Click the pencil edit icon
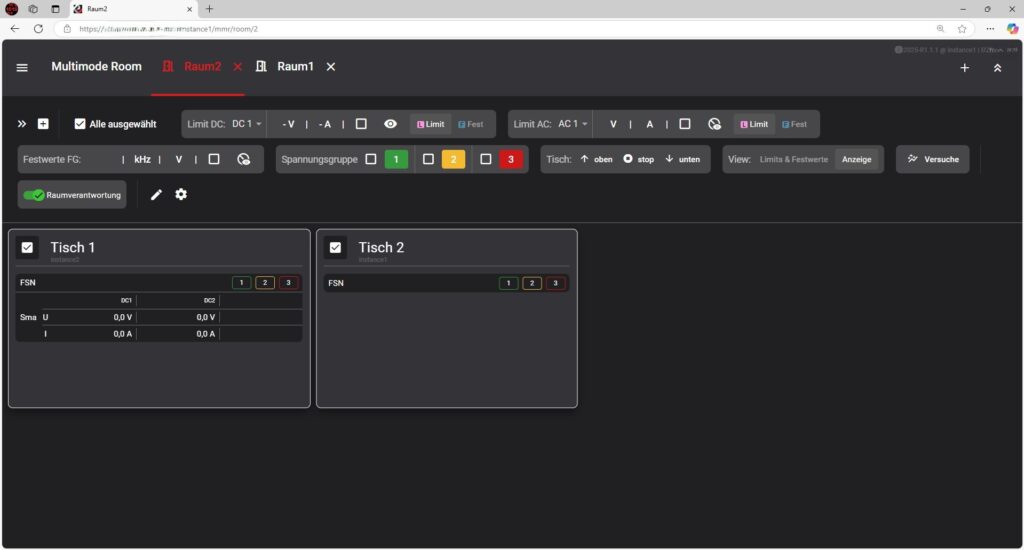Image resolution: width=1024 pixels, height=550 pixels. (156, 194)
